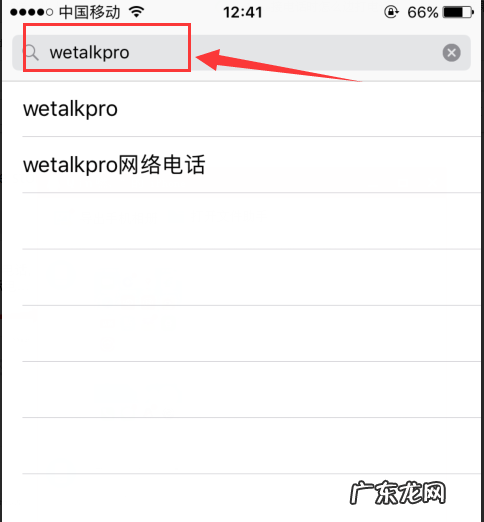Tap the fourth blank suggestion row
The image size is (484, 522).
click(252, 277)
